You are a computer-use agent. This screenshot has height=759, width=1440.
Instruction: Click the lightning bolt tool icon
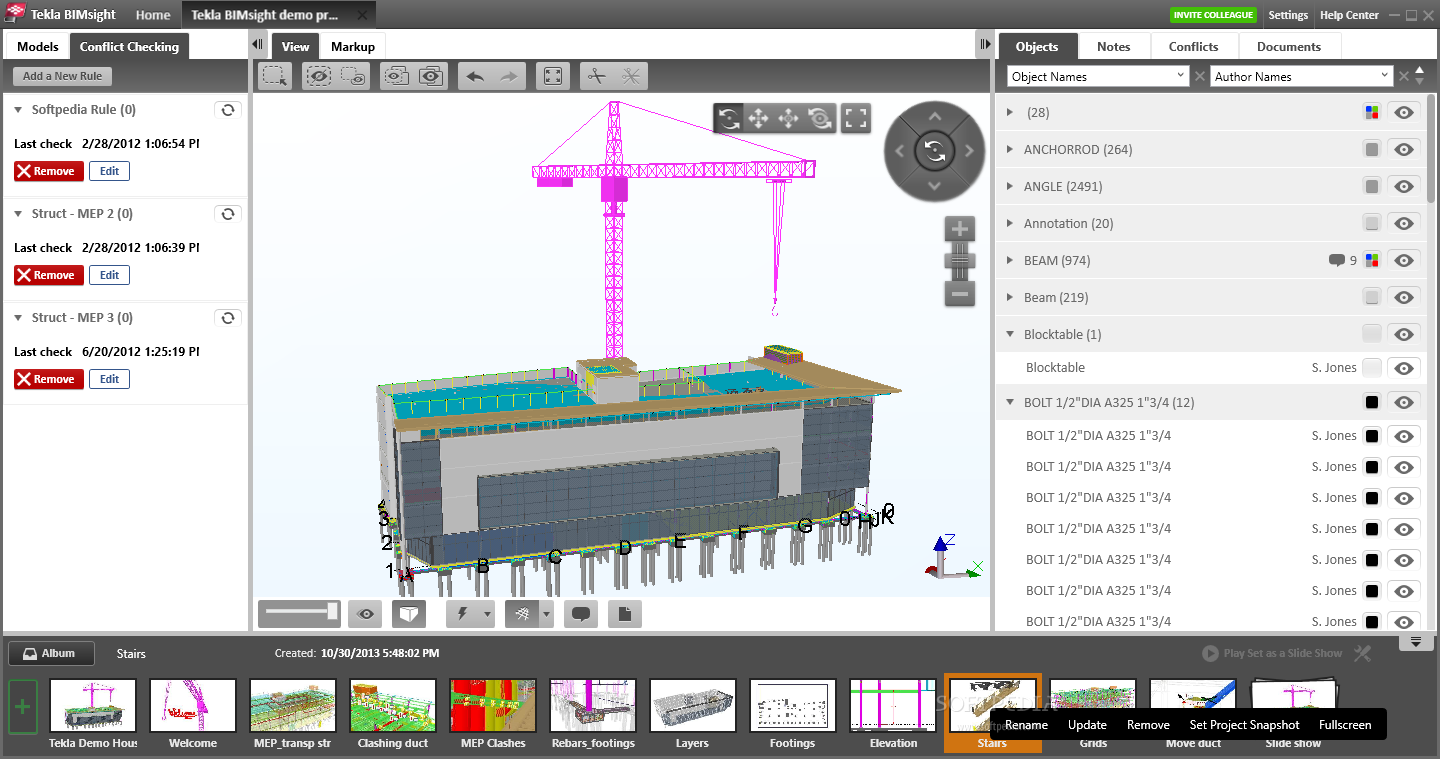point(463,614)
